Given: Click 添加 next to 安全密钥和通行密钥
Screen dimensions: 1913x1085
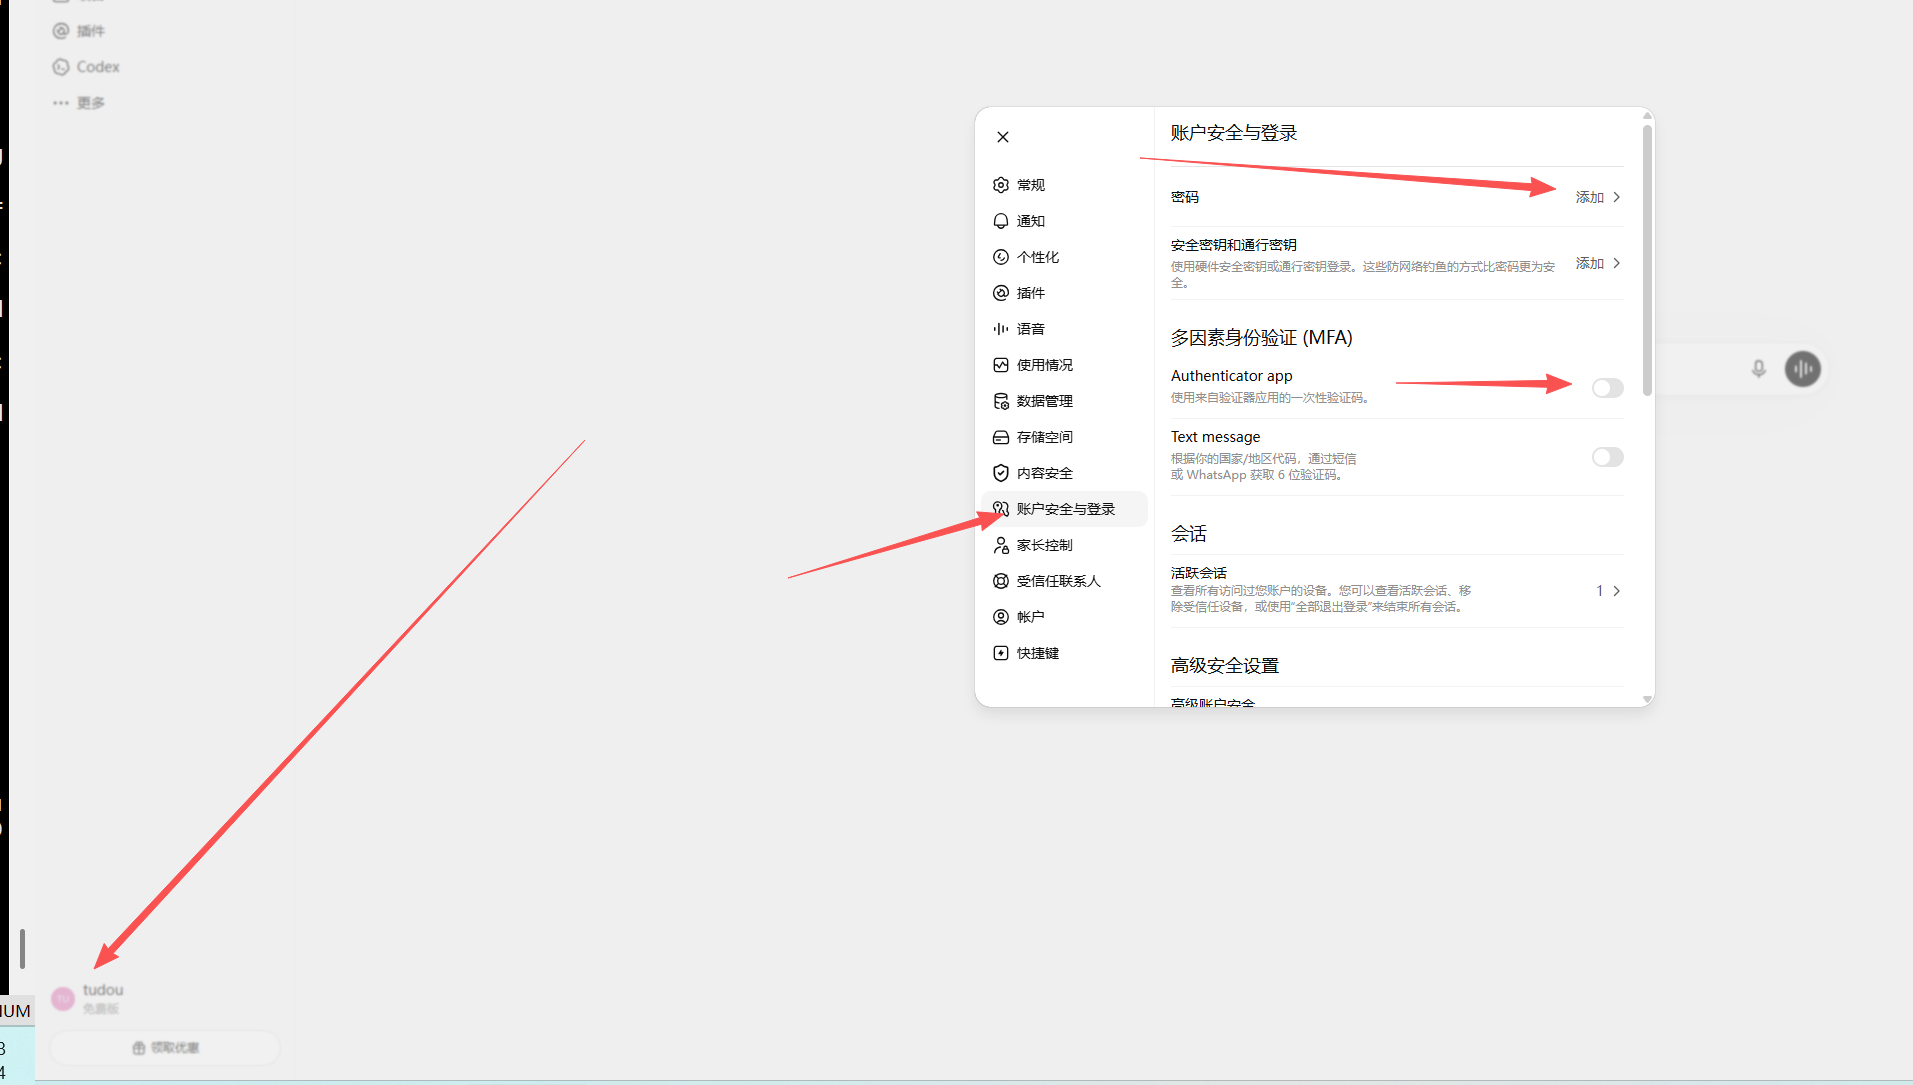Looking at the screenshot, I should [1589, 263].
